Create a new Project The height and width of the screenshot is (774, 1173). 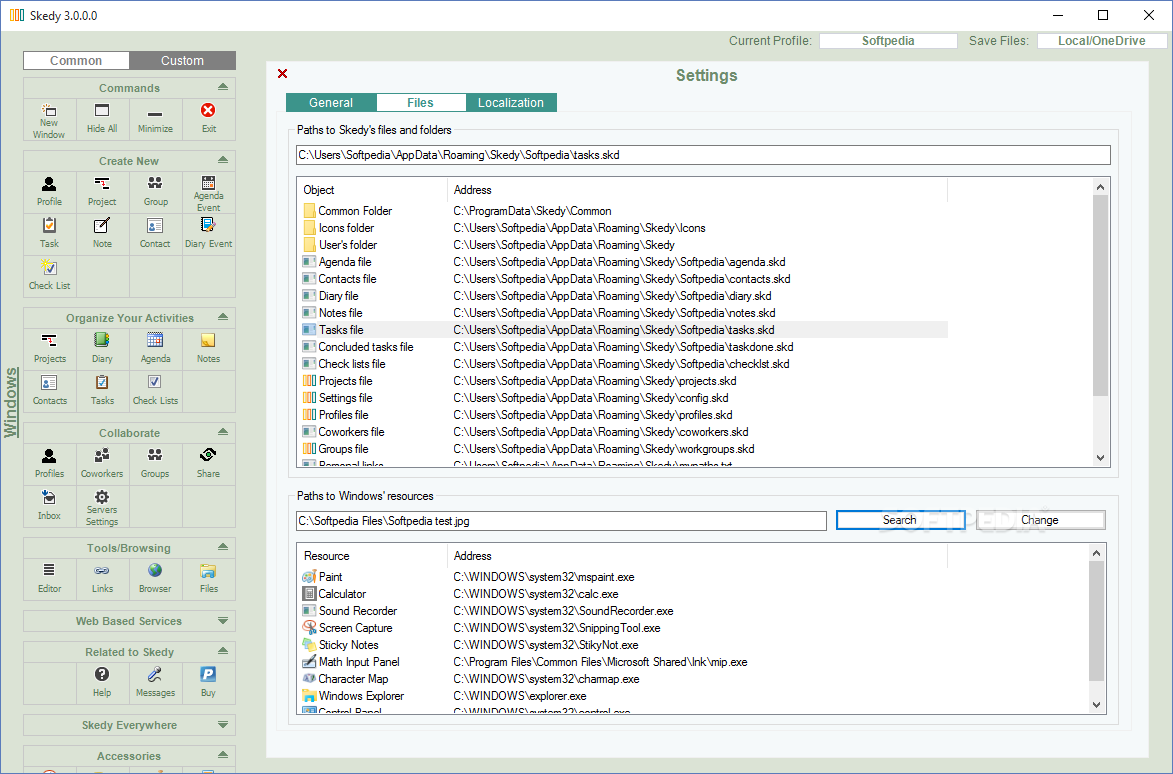[x=102, y=191]
